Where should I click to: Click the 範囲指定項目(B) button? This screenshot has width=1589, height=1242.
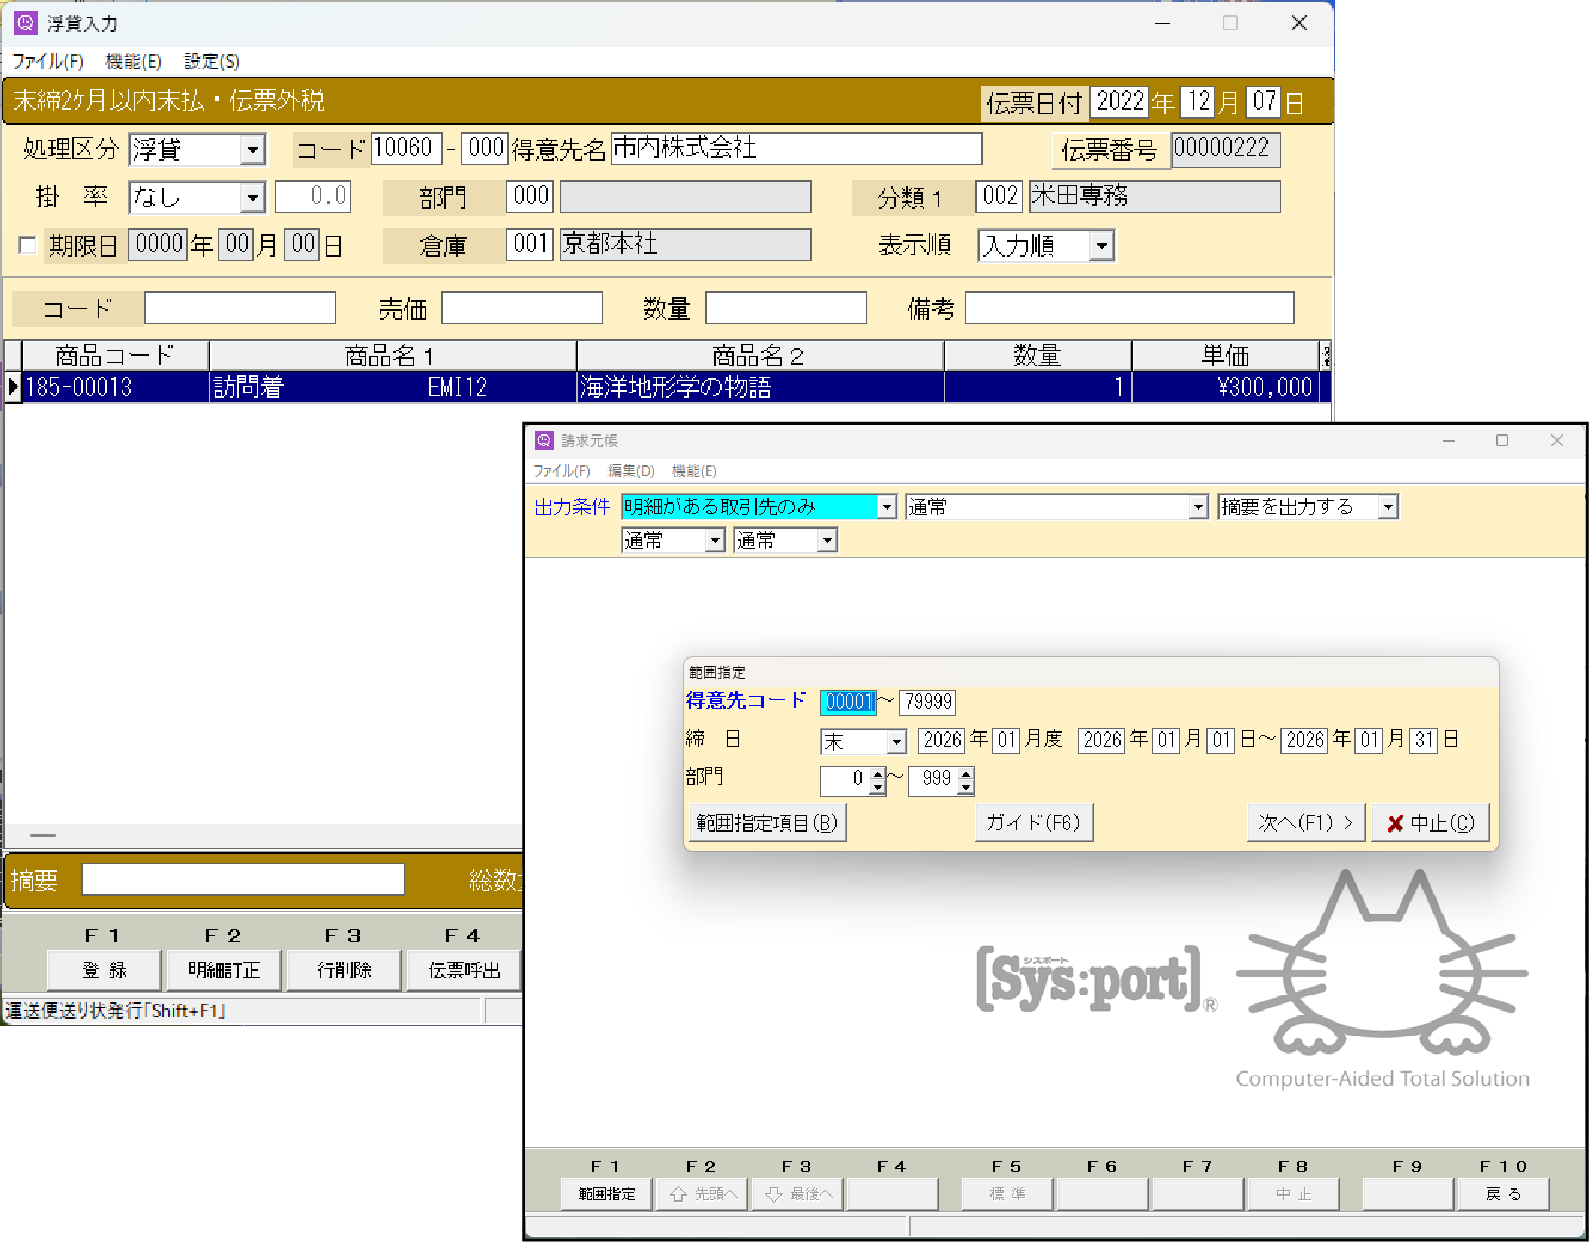[x=767, y=823]
